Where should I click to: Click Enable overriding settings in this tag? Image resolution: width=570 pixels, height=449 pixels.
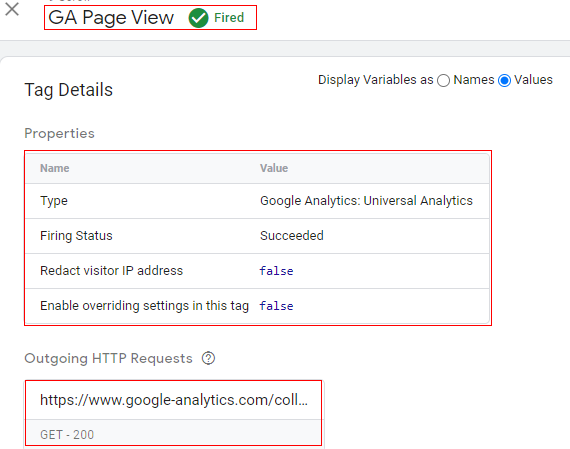coord(144,306)
